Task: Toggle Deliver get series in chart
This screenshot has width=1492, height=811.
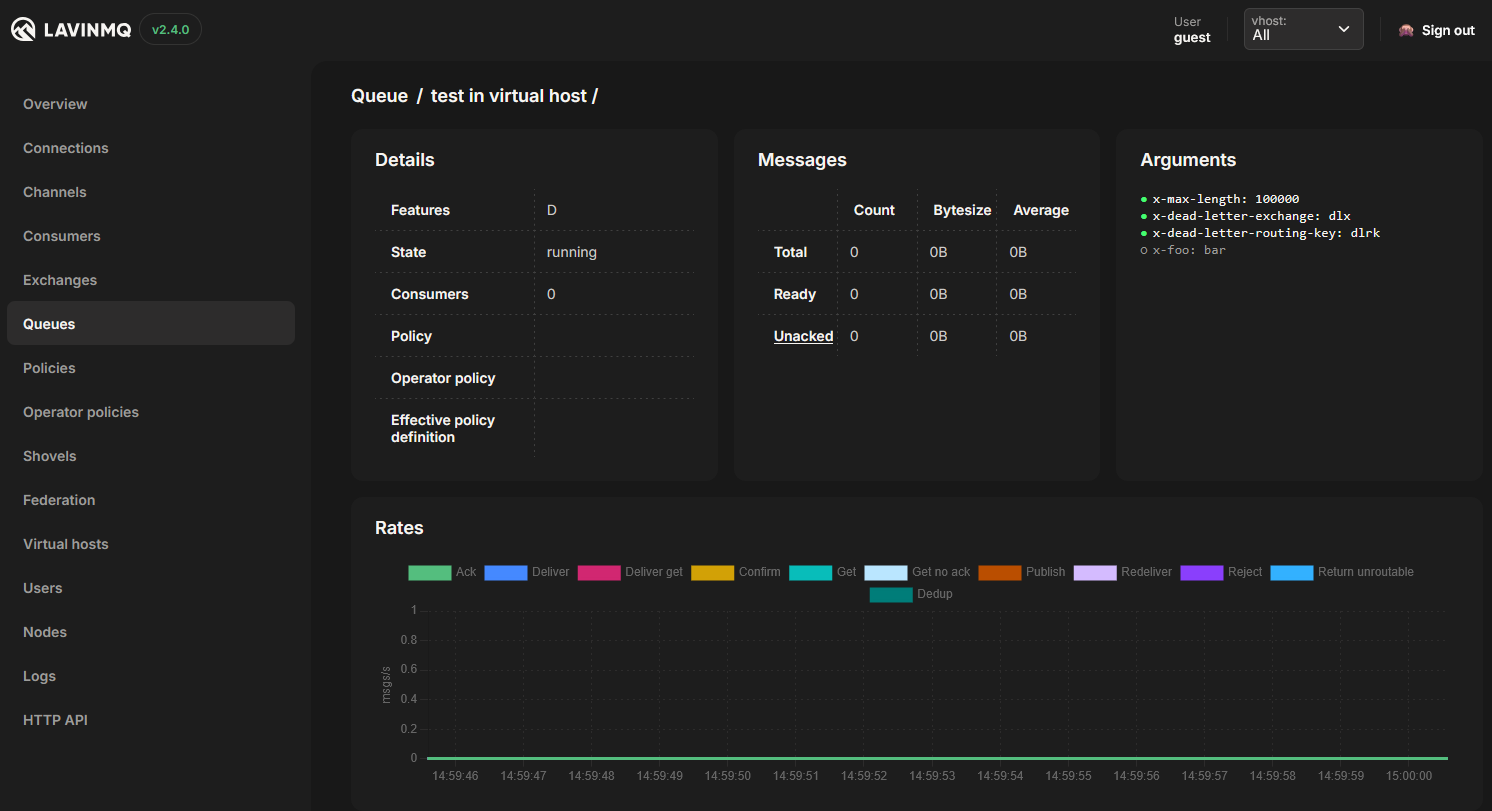Action: pyautogui.click(x=630, y=572)
